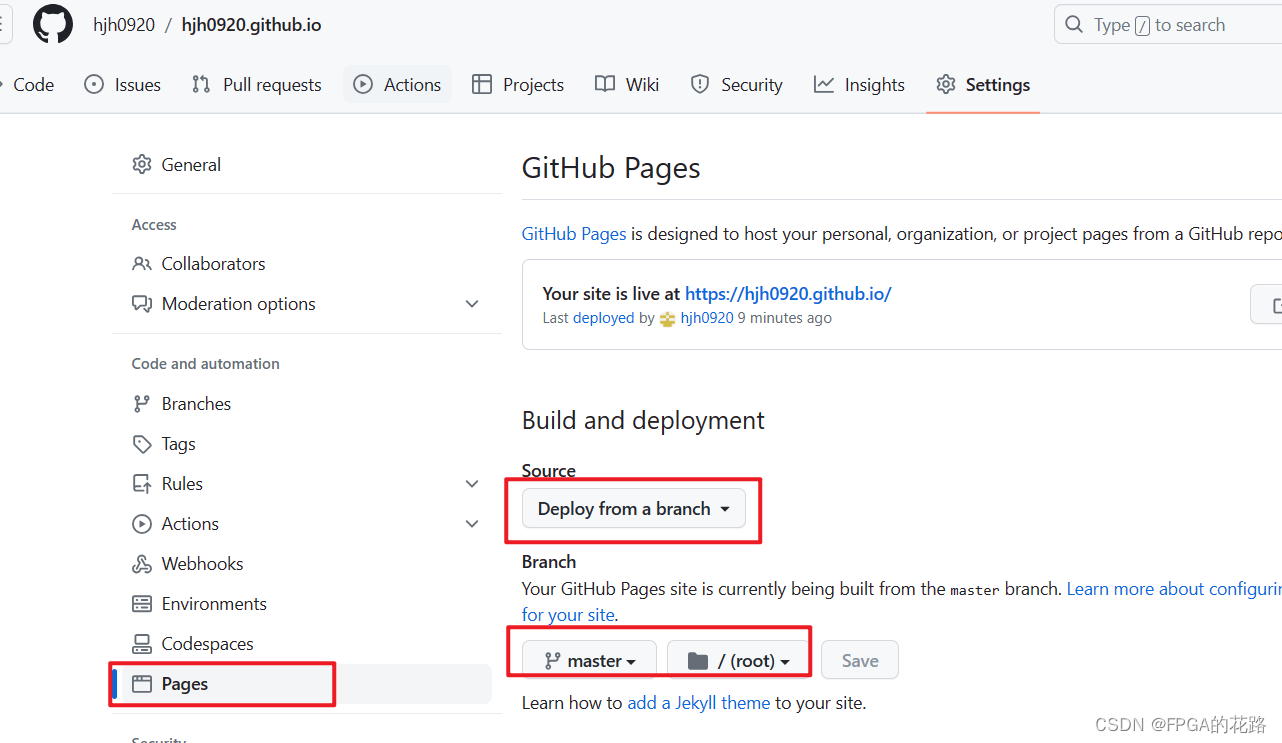Focus the 'Type / to search' field
Viewport: 1282px width, 743px height.
(1168, 25)
